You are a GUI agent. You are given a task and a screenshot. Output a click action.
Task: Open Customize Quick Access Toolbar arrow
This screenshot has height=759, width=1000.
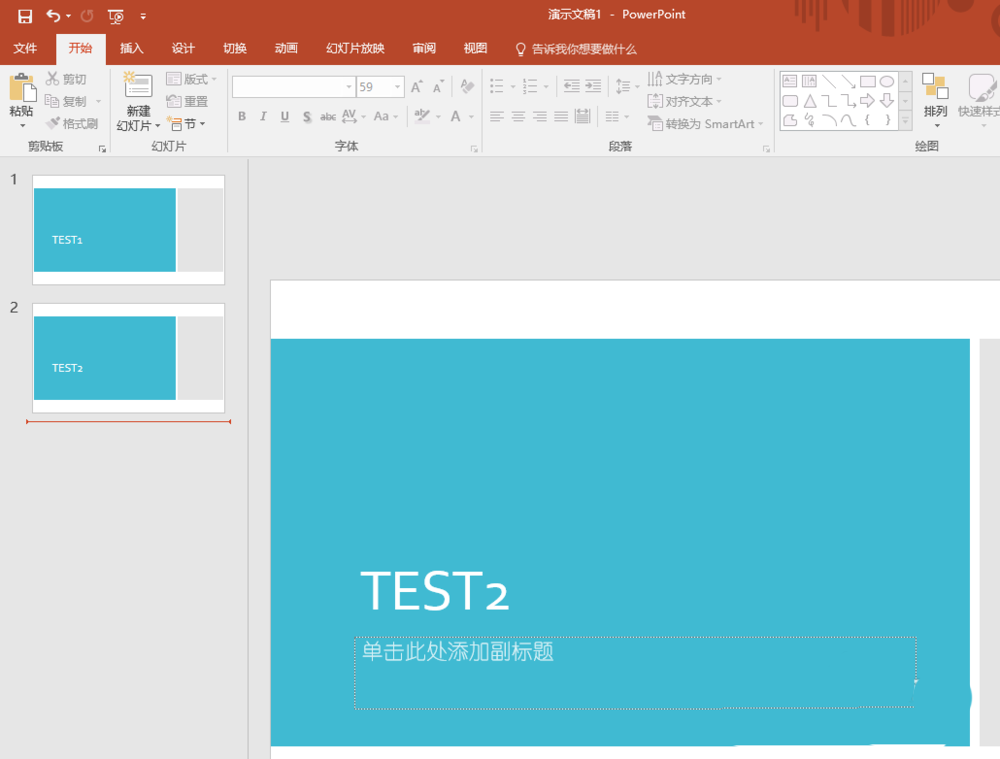click(143, 17)
